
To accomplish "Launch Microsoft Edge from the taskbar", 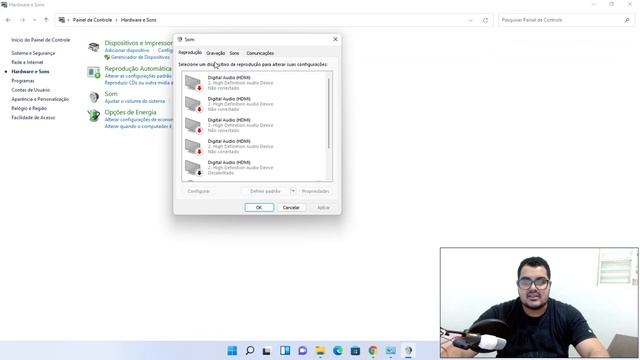I will (x=338, y=351).
